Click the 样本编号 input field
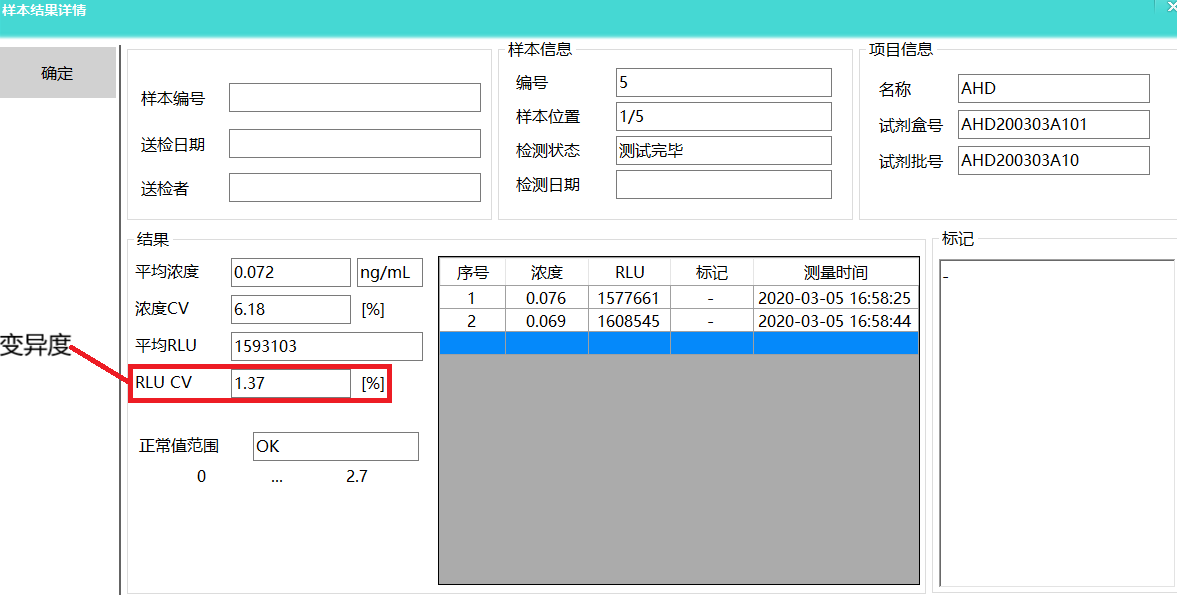 pyautogui.click(x=354, y=98)
